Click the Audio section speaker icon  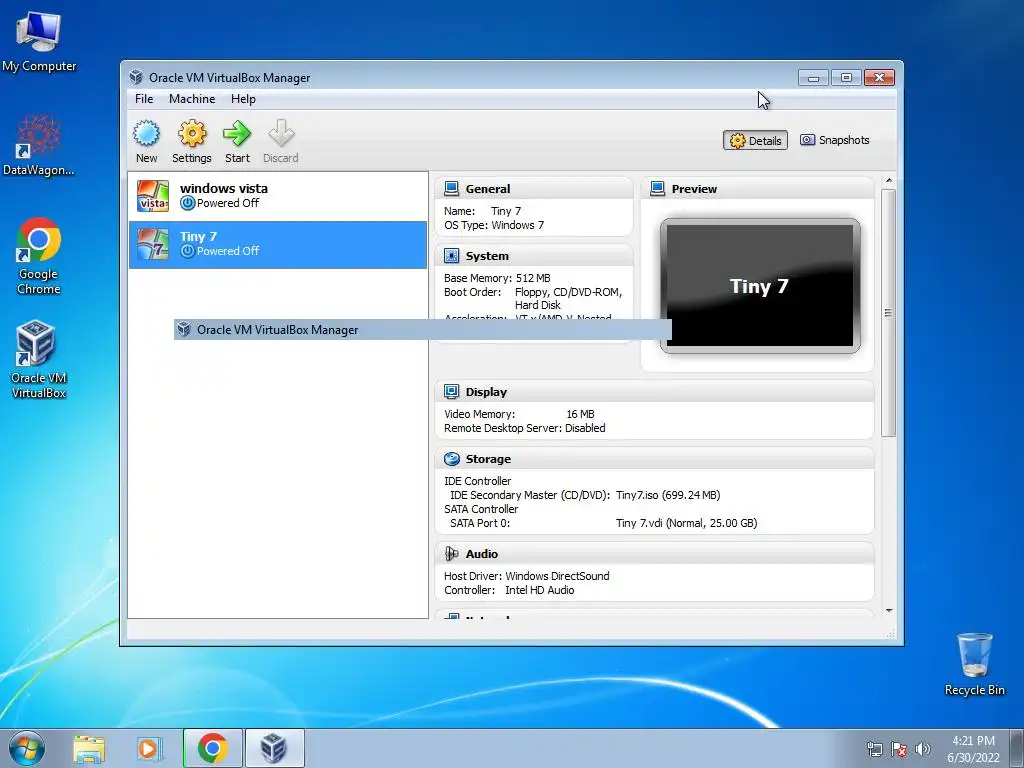click(x=451, y=554)
